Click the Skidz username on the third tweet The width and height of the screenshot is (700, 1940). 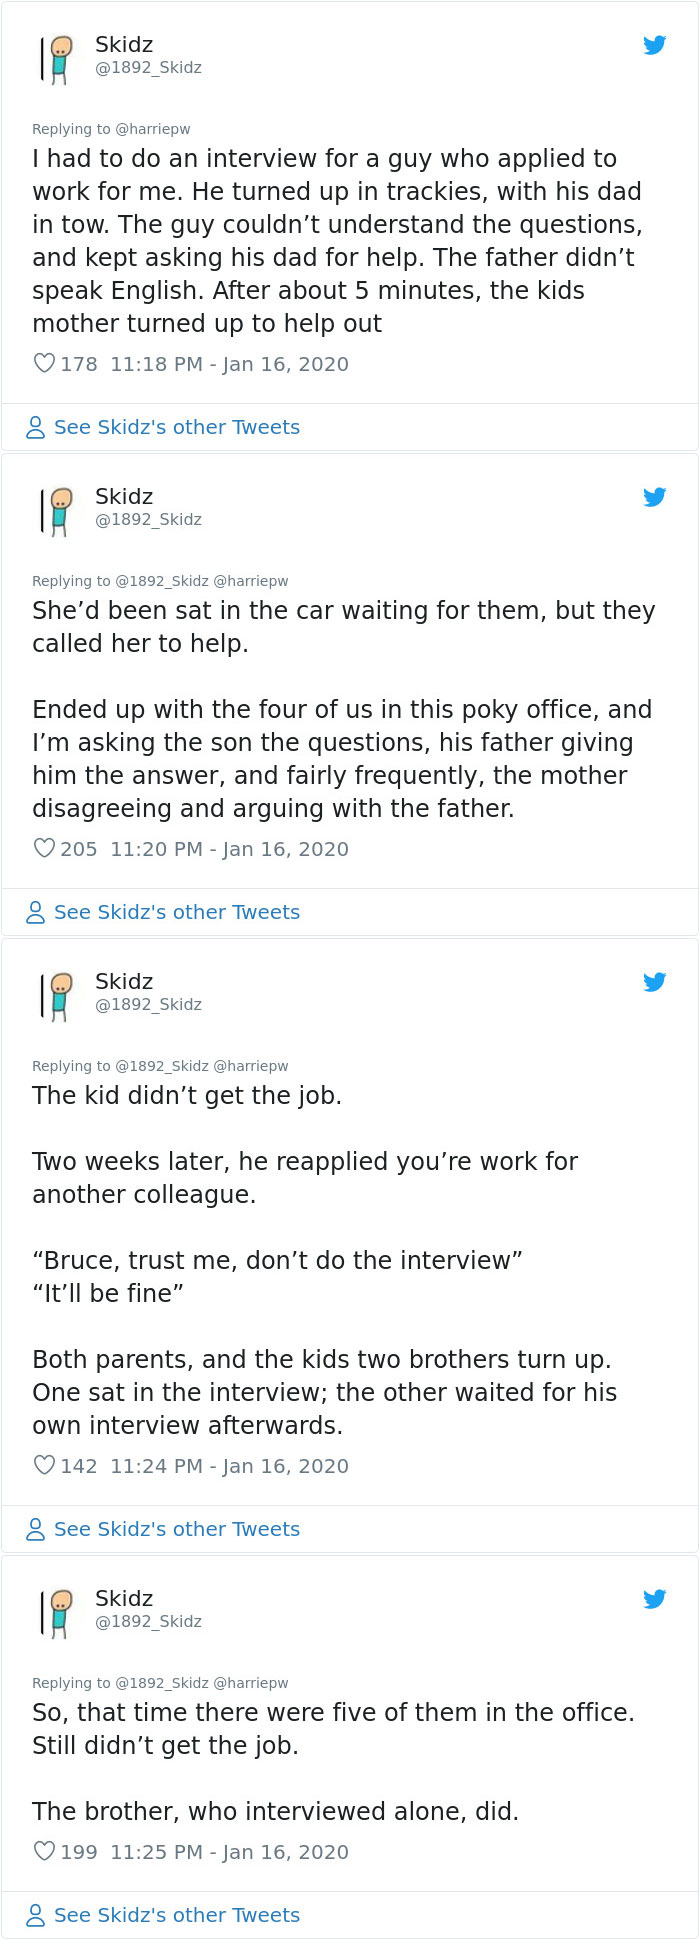coord(123,982)
